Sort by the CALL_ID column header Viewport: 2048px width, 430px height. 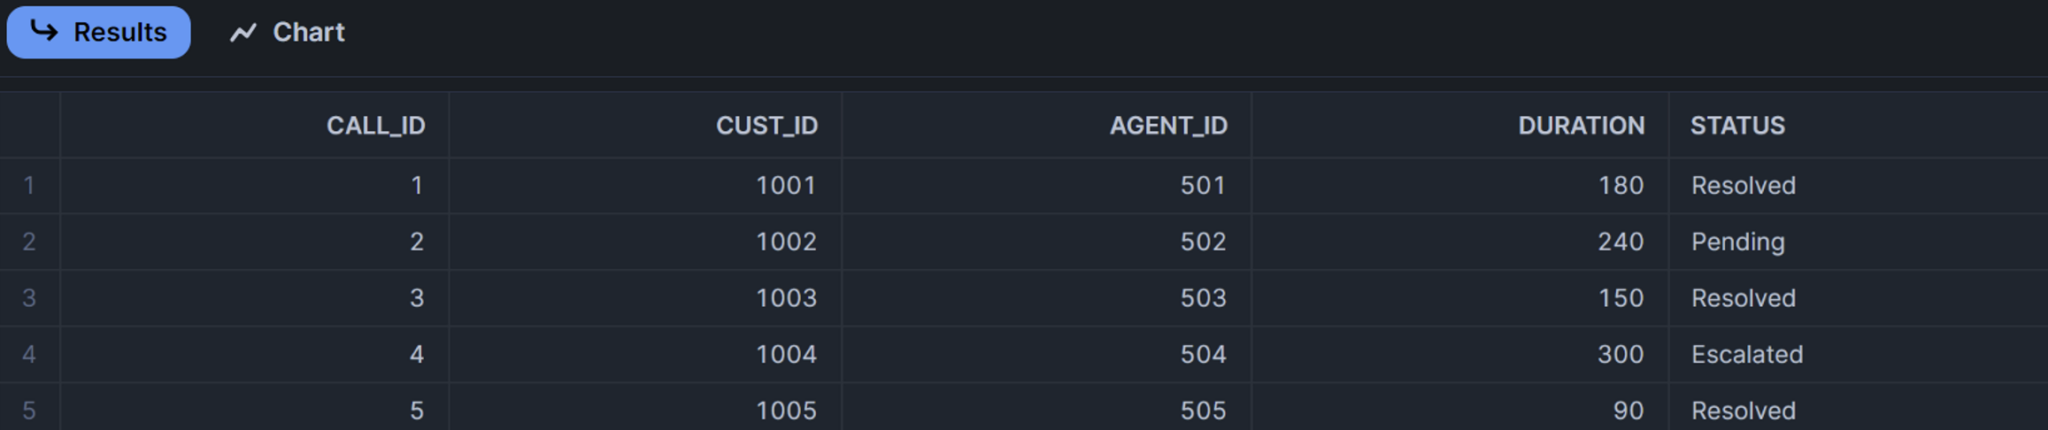375,125
